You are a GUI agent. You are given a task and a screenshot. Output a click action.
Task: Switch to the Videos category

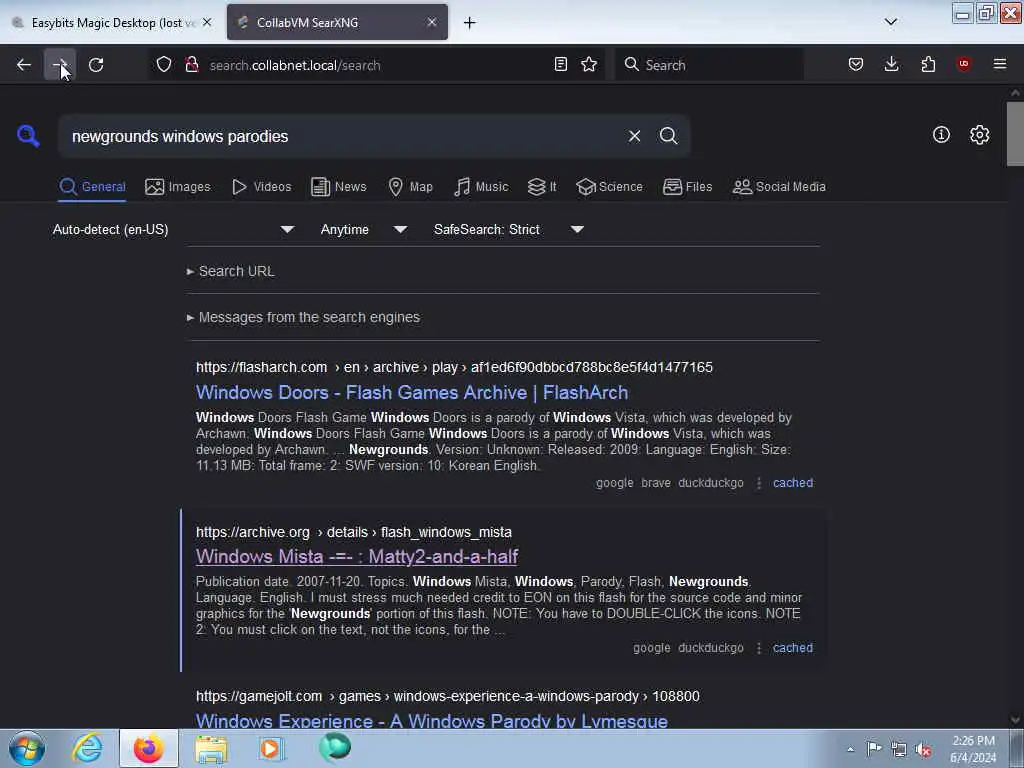[261, 187]
